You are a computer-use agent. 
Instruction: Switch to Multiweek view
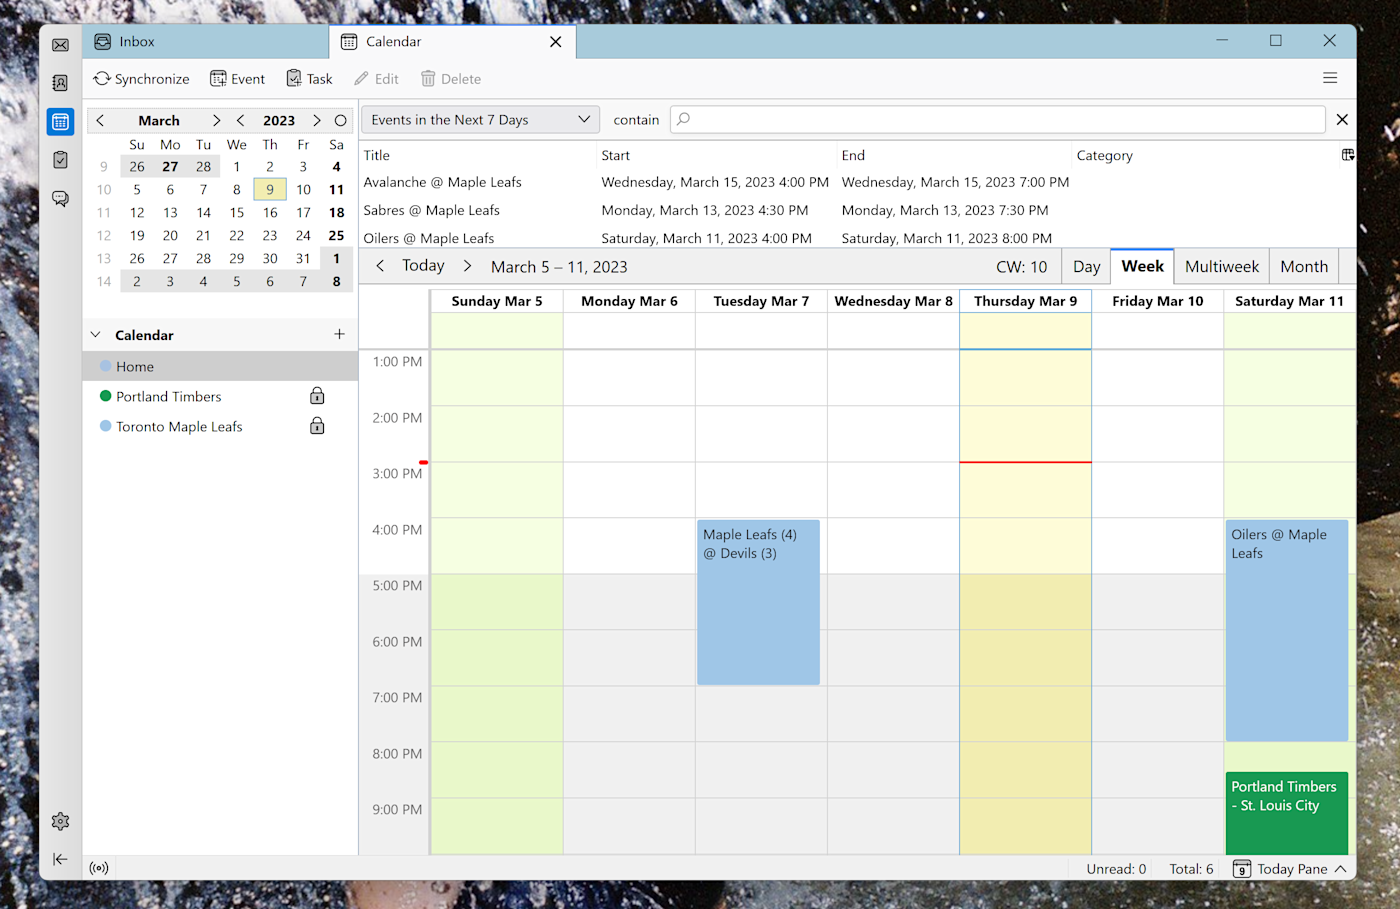(x=1222, y=267)
